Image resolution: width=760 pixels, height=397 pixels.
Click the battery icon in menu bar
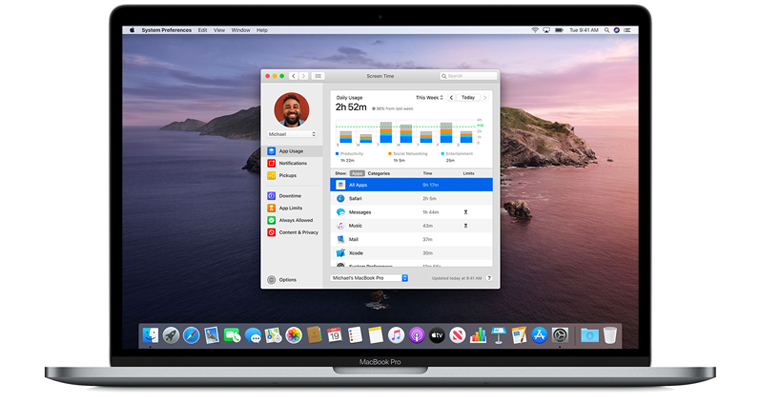pyautogui.click(x=559, y=30)
